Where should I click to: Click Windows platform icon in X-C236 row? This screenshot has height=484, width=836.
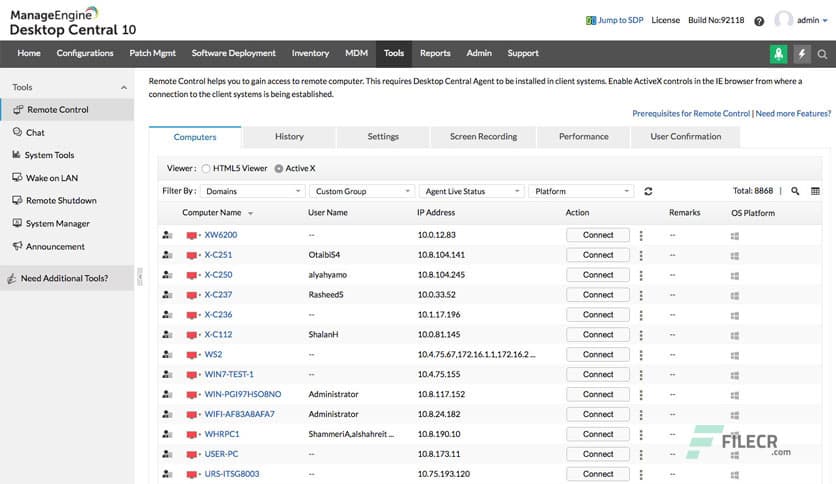(735, 316)
